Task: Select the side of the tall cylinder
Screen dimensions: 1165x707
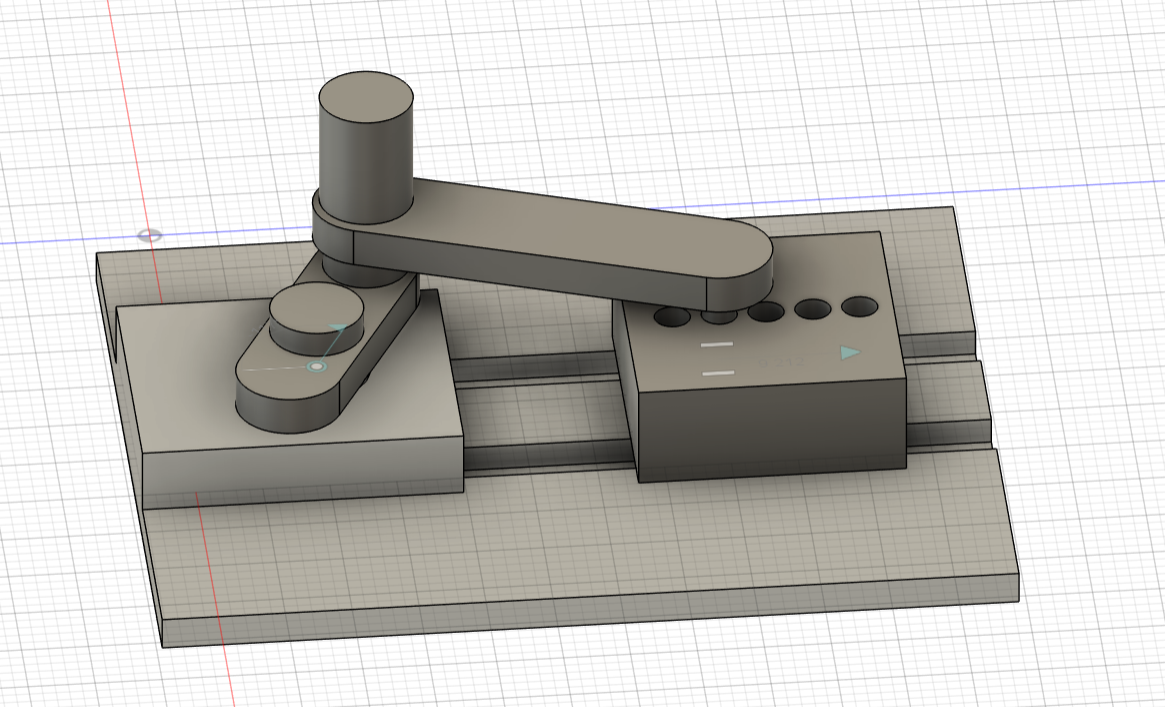Action: coord(364,165)
